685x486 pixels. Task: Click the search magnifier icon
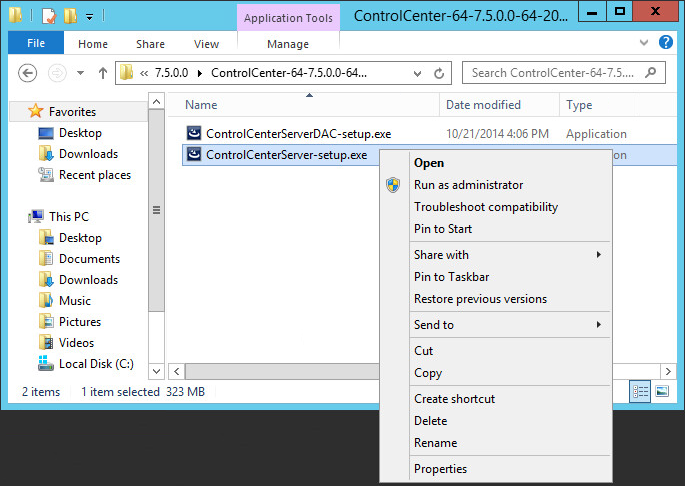tap(650, 72)
